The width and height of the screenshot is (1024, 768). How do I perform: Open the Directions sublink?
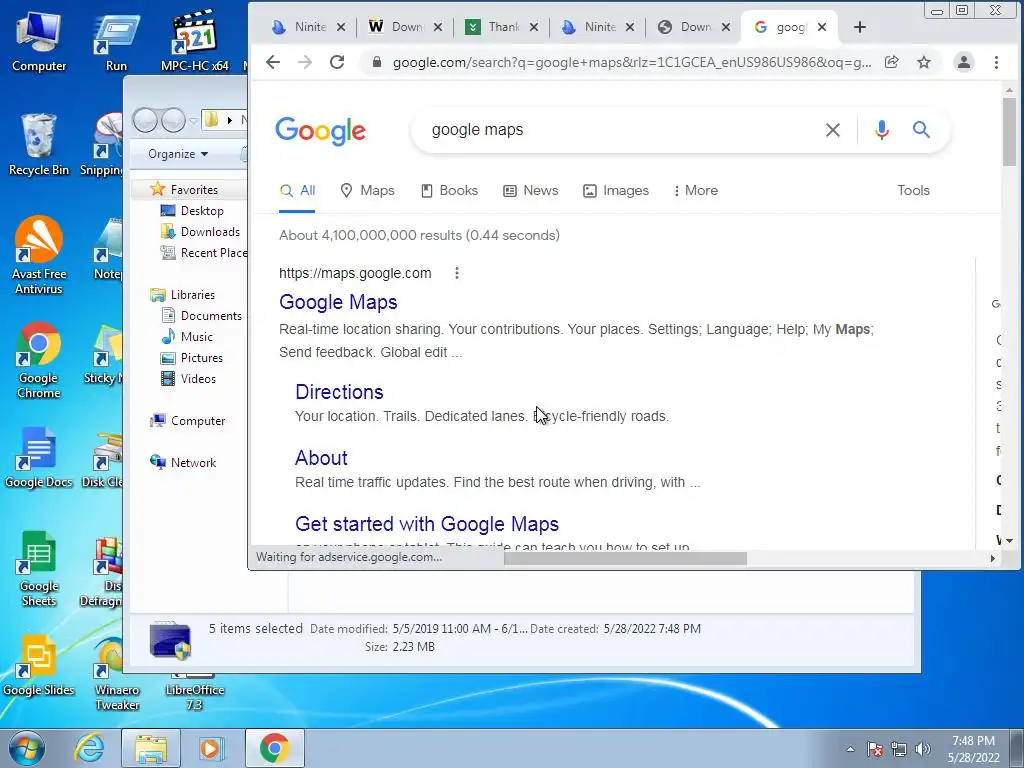(x=339, y=392)
